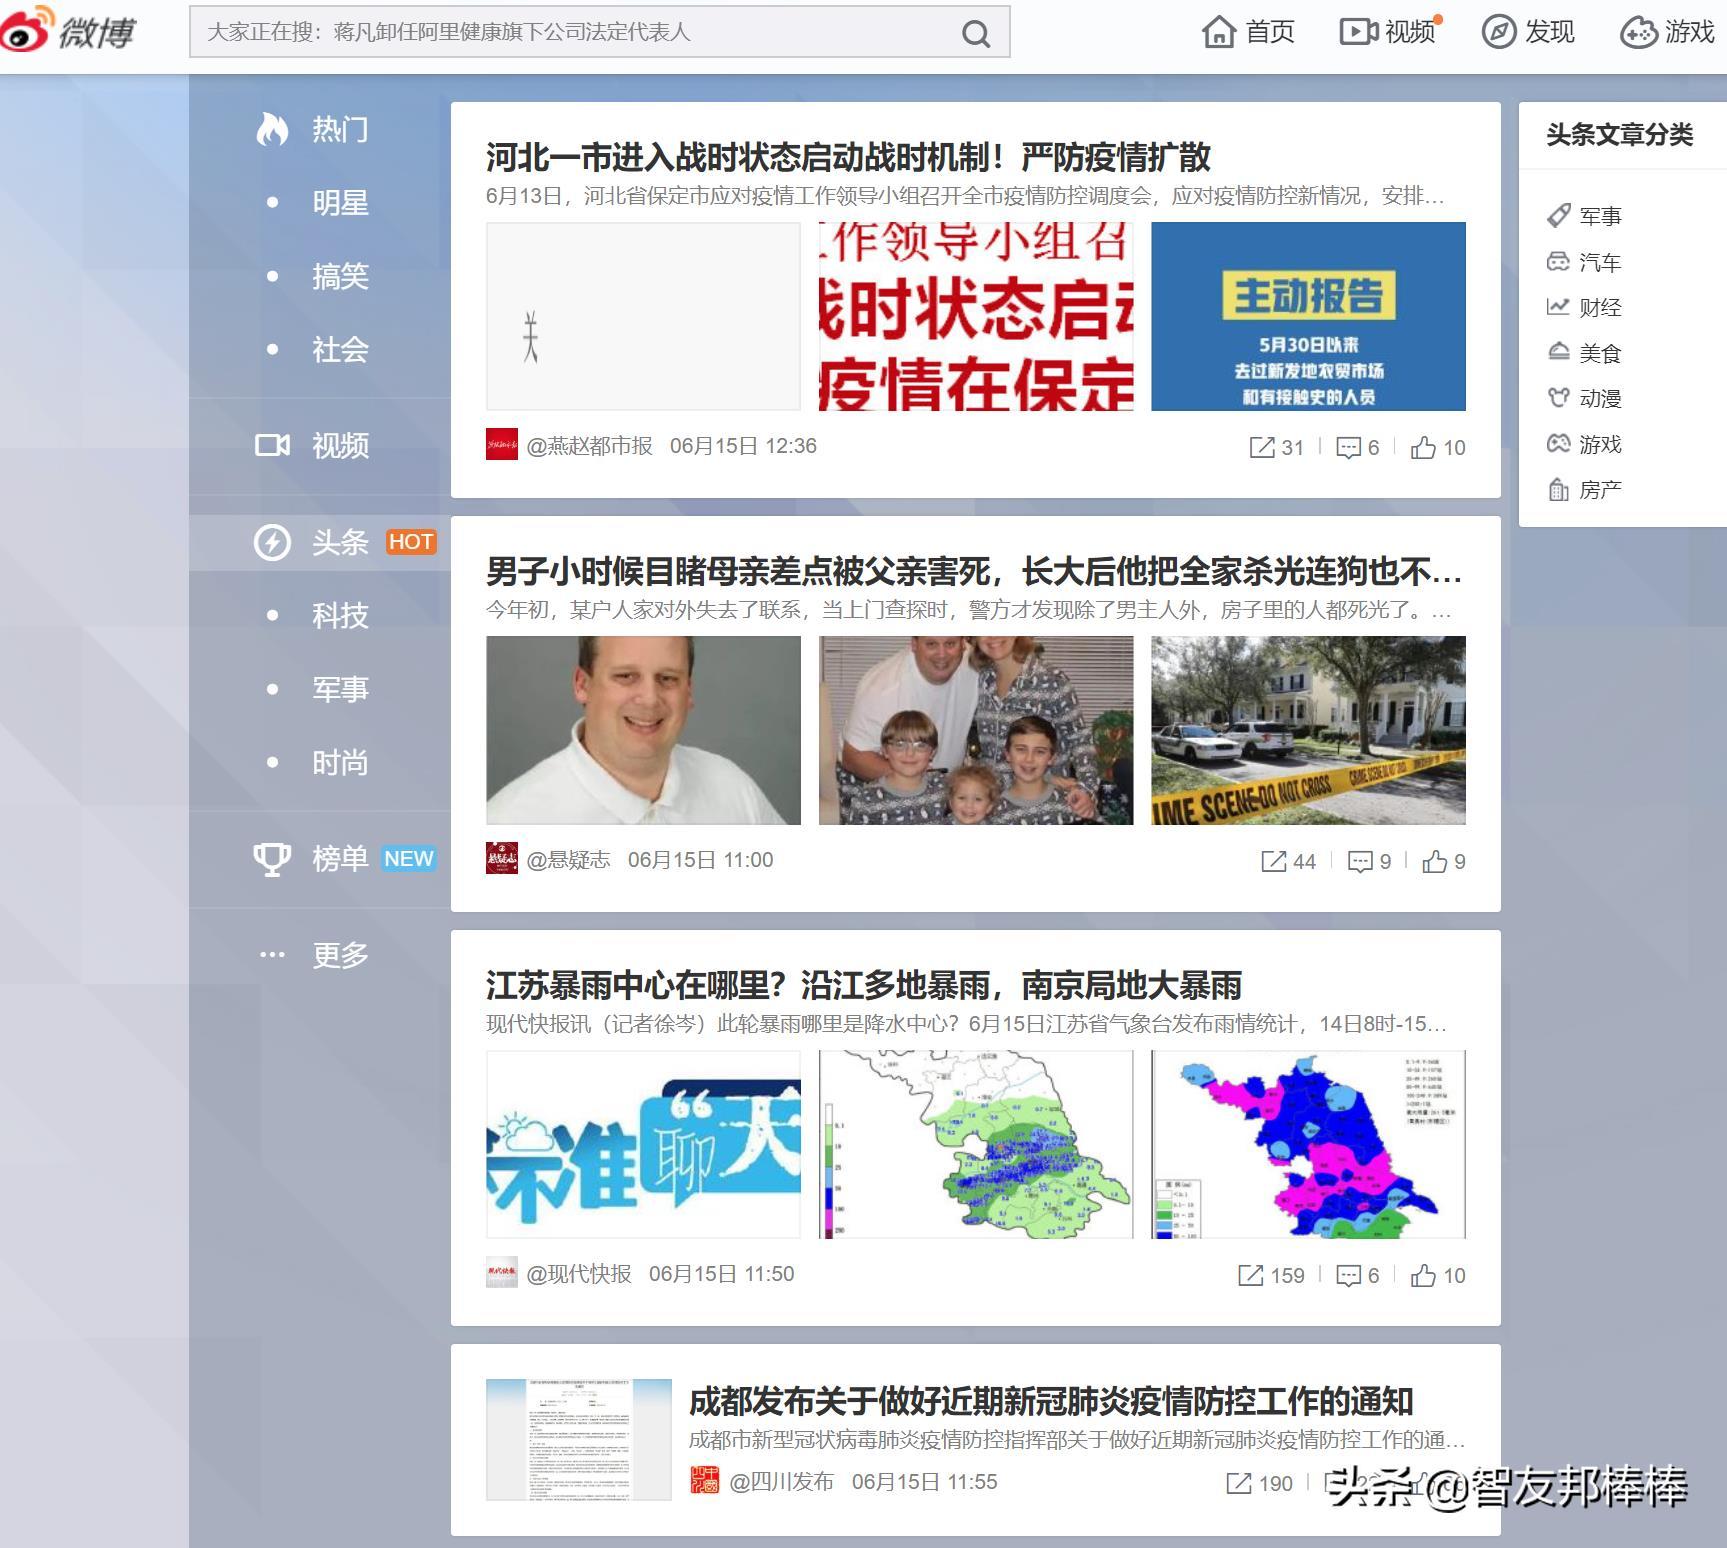The width and height of the screenshot is (1727, 1548).
Task: Select 热门 in the left sidebar
Action: 339,129
